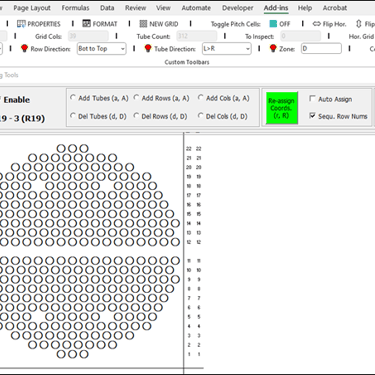Click the red Row Direction marker icon

(24, 49)
